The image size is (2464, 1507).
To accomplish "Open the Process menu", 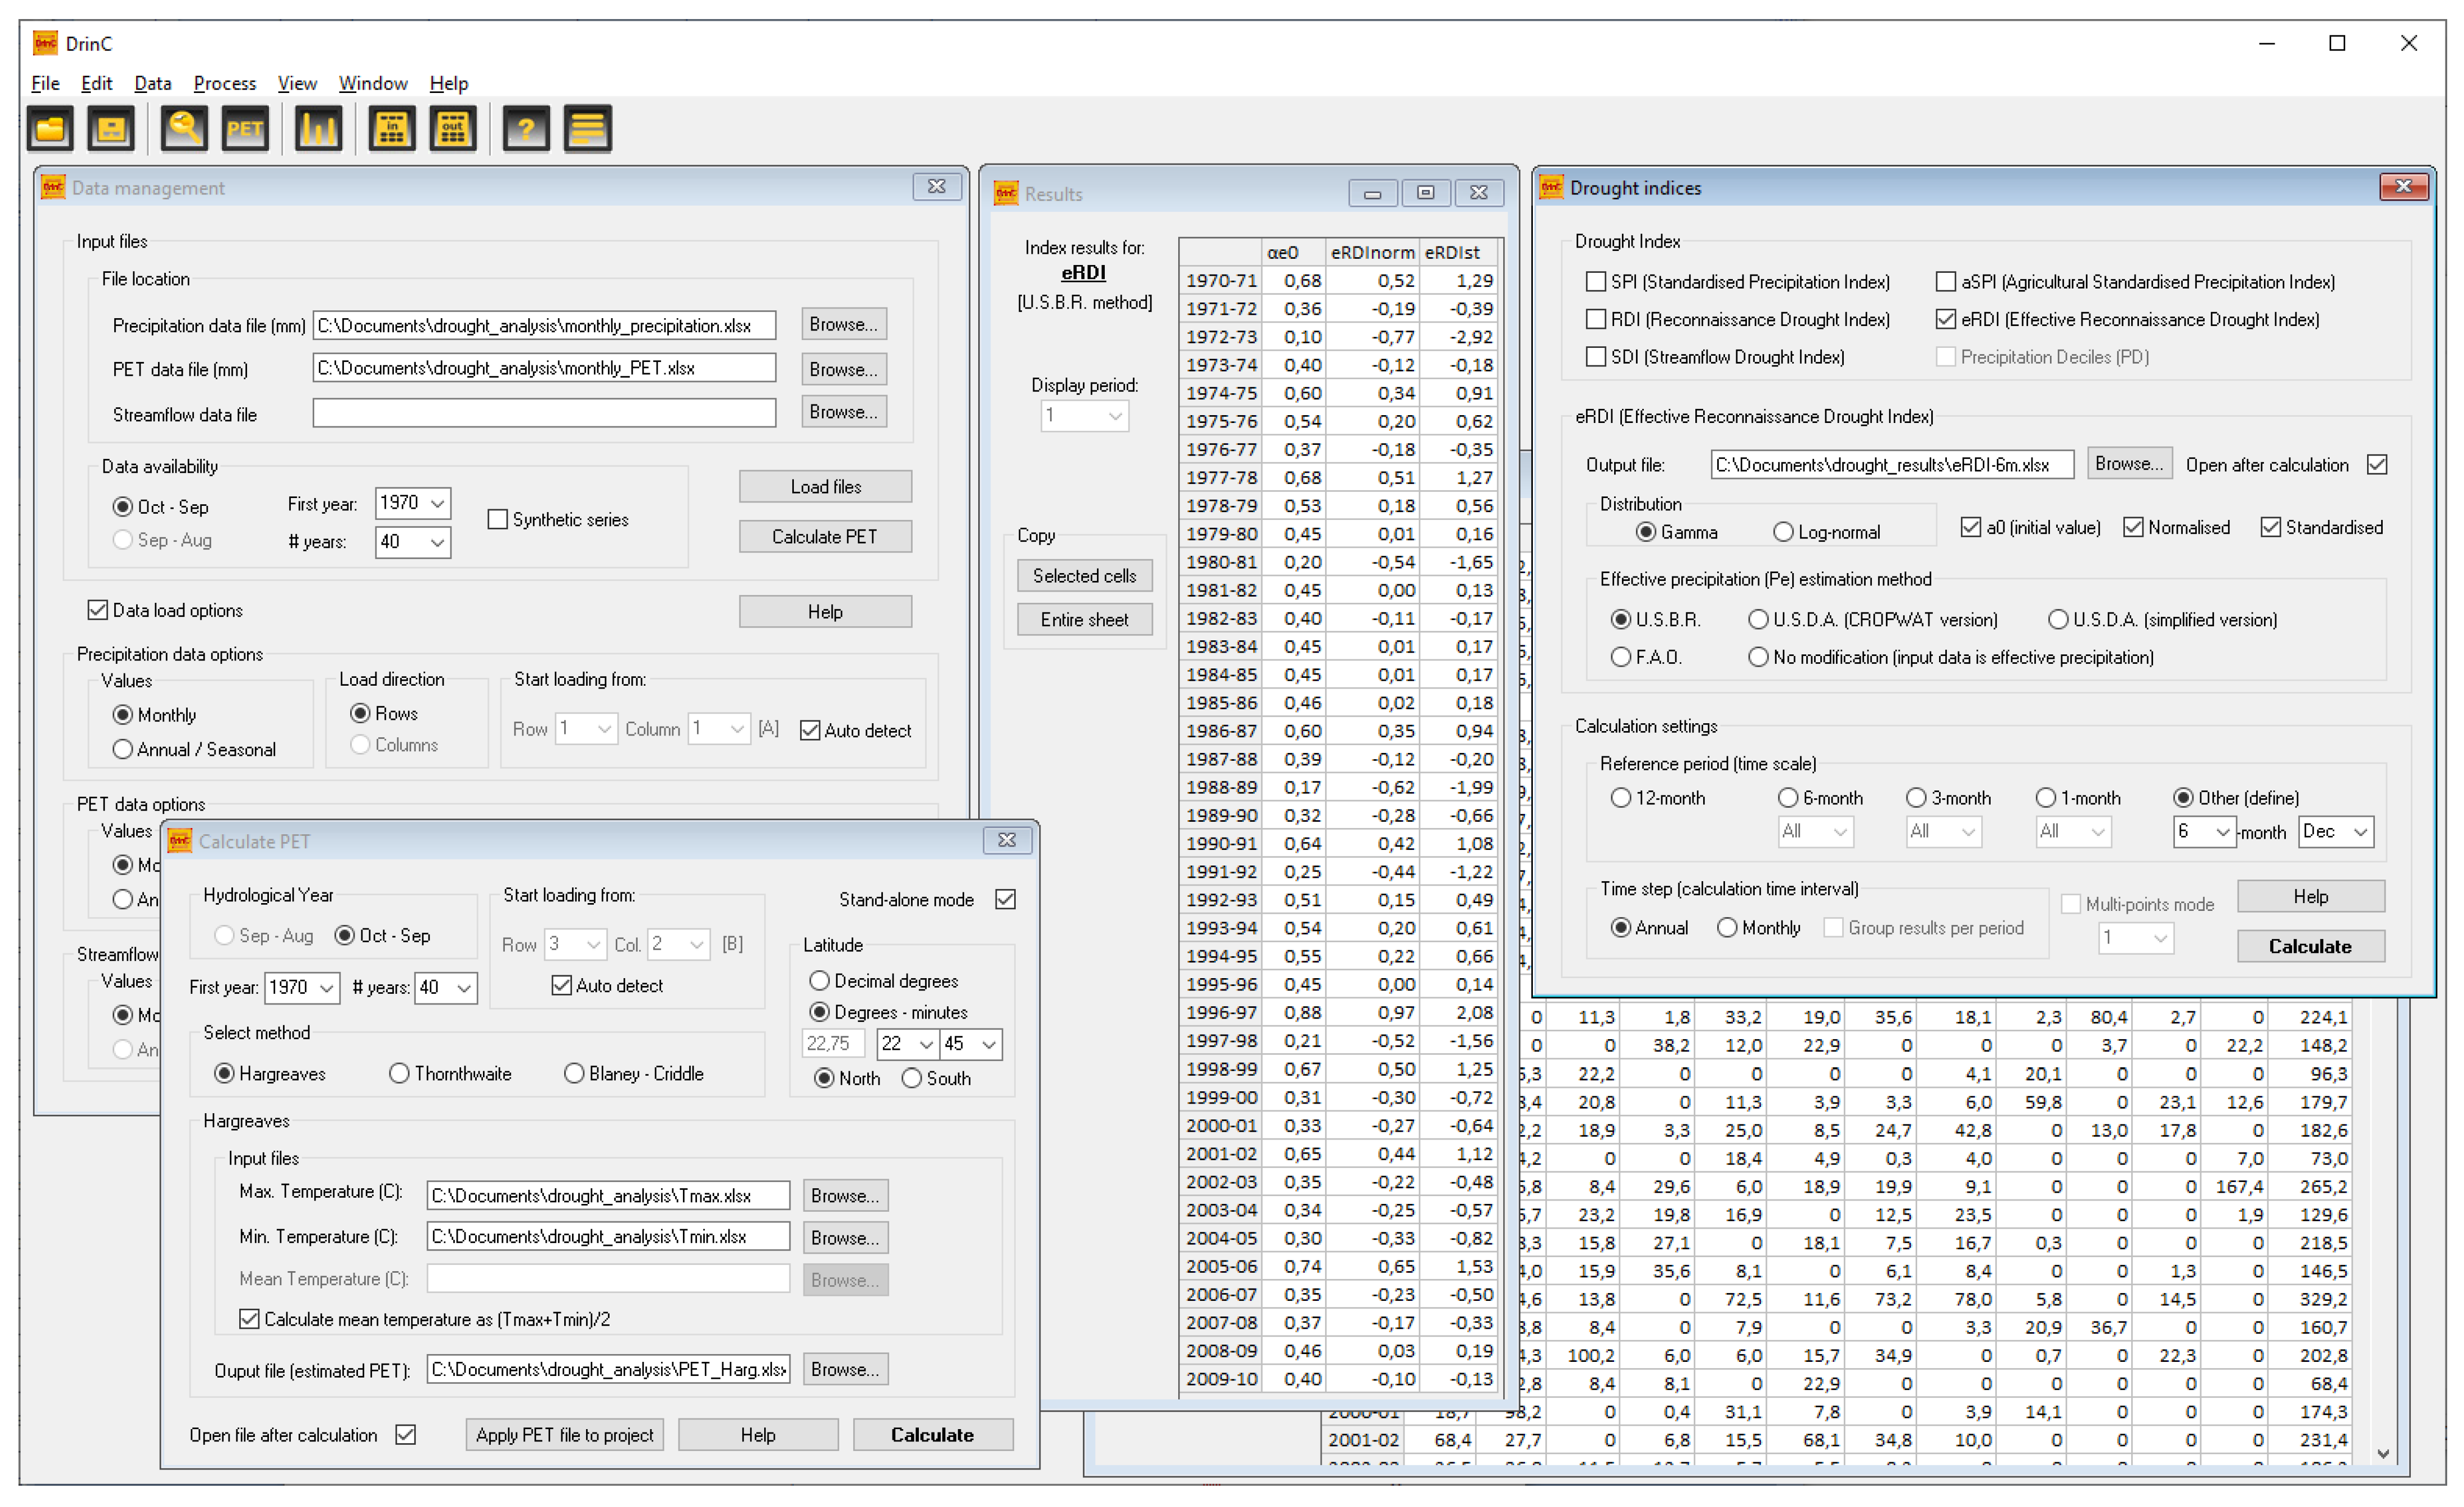I will [x=224, y=83].
